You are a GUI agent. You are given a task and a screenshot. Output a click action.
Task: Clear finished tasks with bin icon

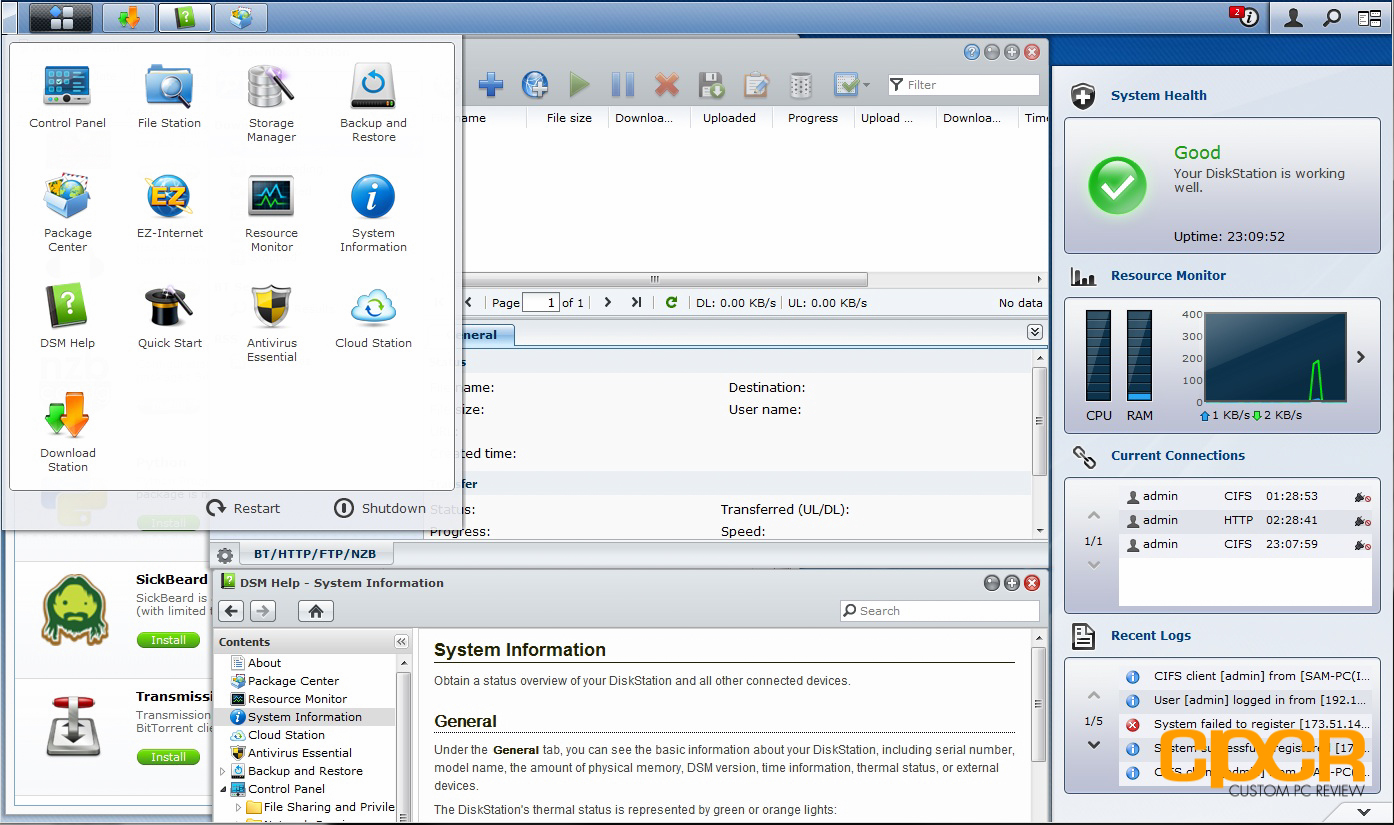pyautogui.click(x=800, y=85)
